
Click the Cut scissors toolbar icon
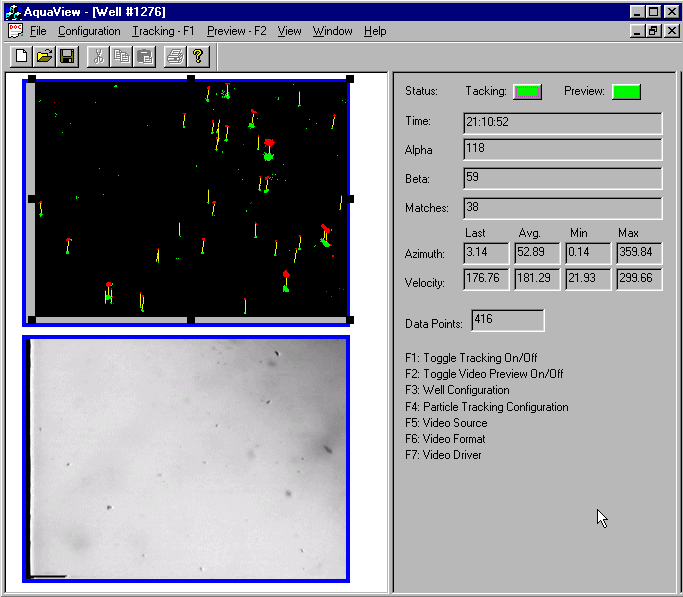[x=98, y=56]
